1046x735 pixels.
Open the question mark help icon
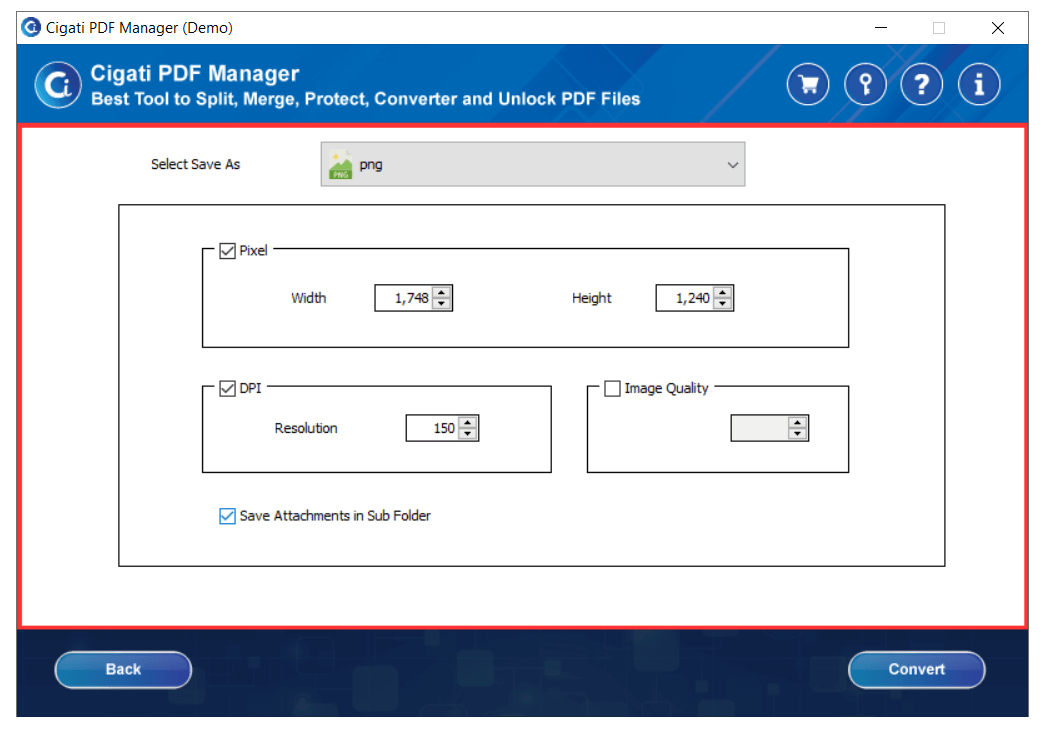(922, 85)
